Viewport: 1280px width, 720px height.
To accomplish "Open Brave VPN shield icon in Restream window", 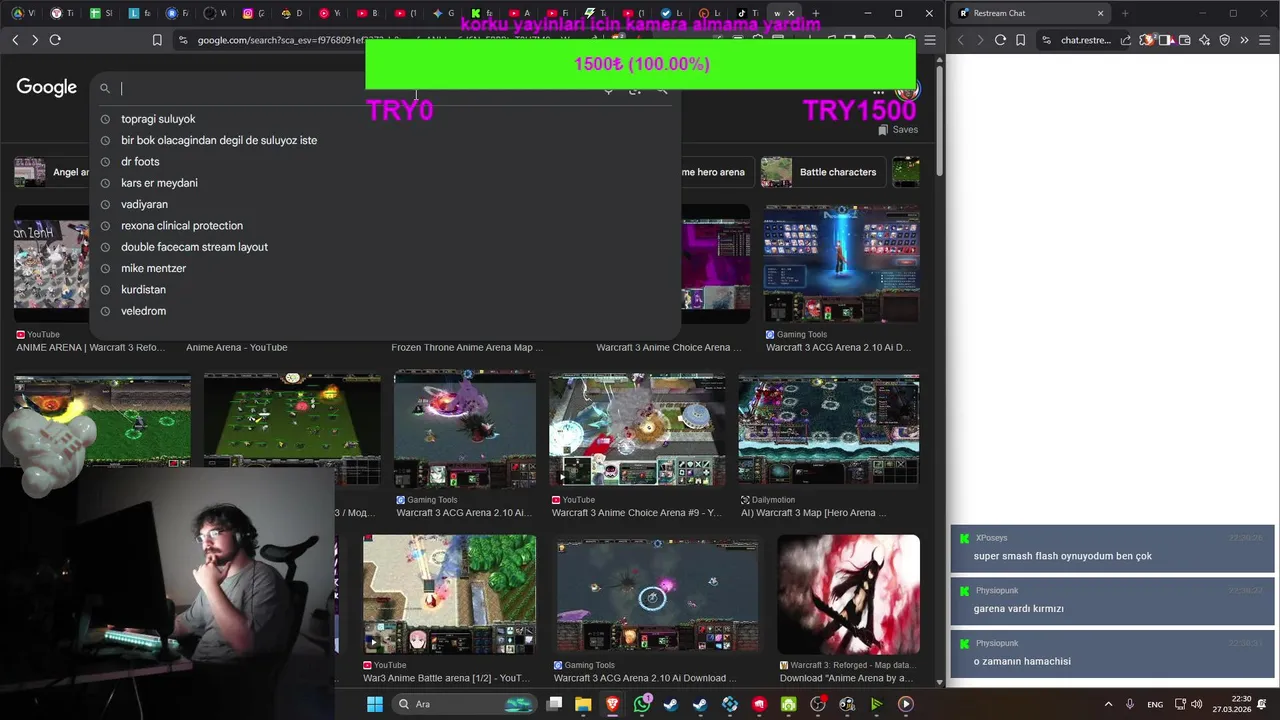I will click(x=1225, y=40).
